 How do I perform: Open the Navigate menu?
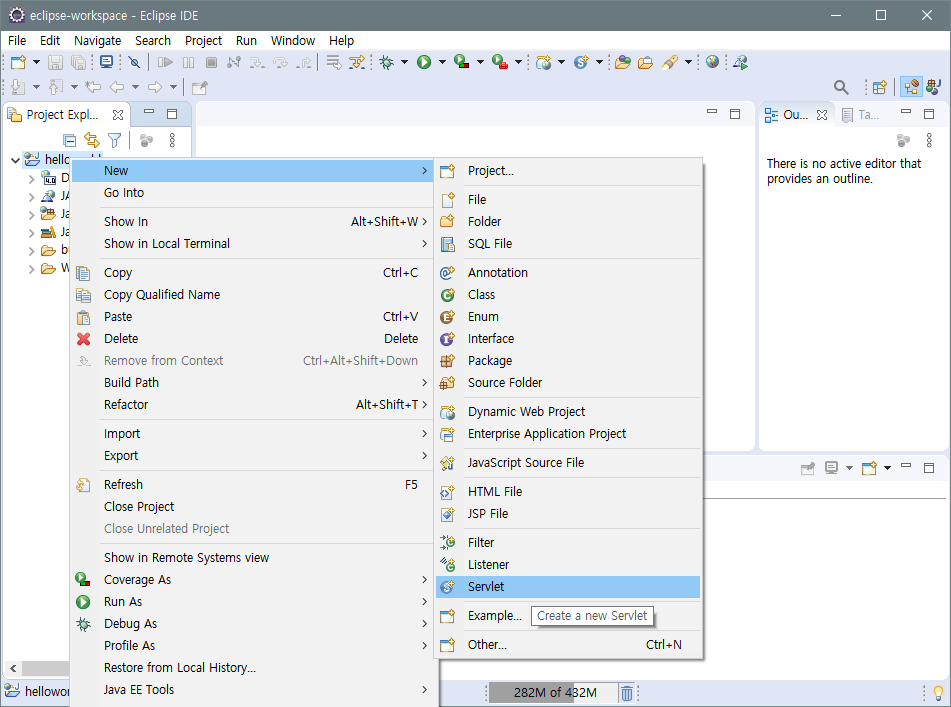[98, 41]
